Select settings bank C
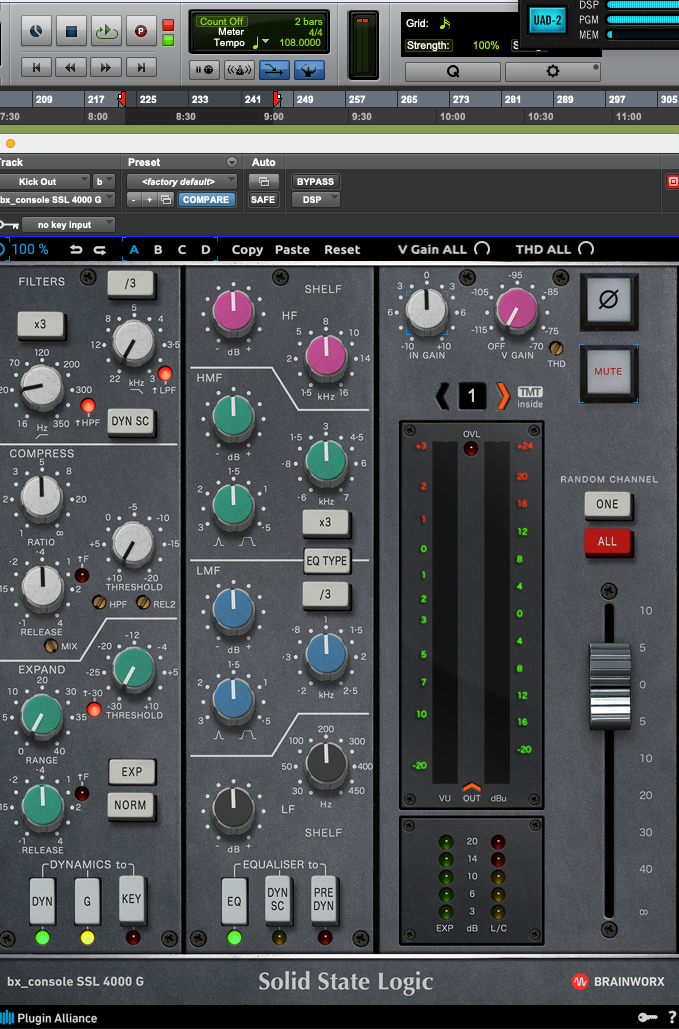Screen dimensions: 679x1029 click(182, 249)
